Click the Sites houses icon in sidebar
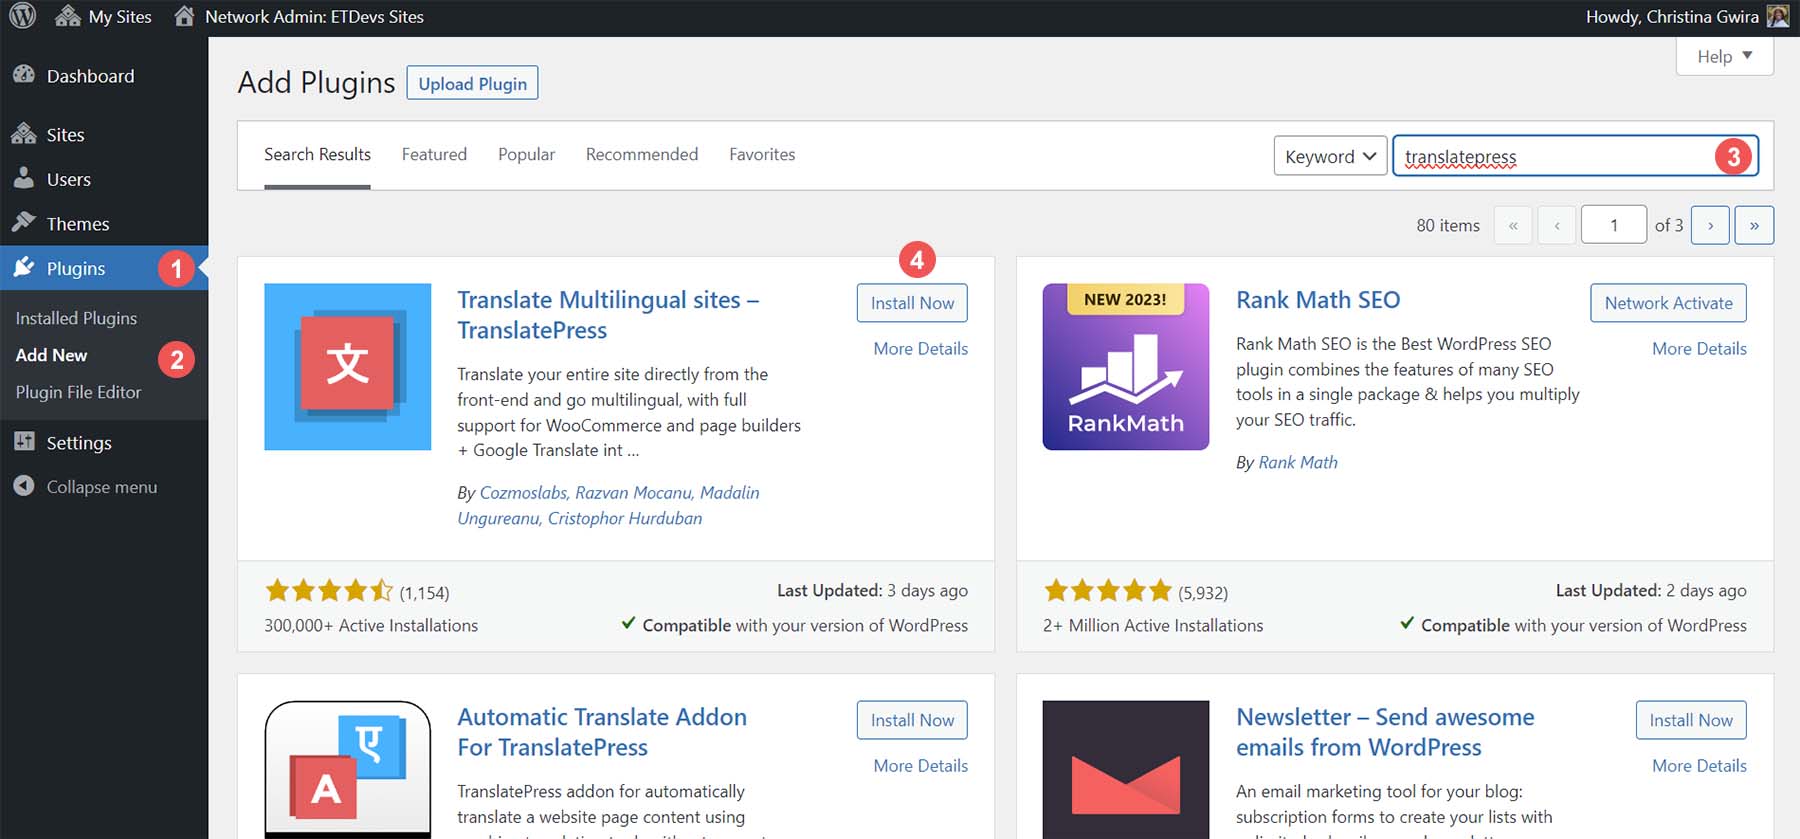Screen dimensions: 1800x839 pos(24,134)
